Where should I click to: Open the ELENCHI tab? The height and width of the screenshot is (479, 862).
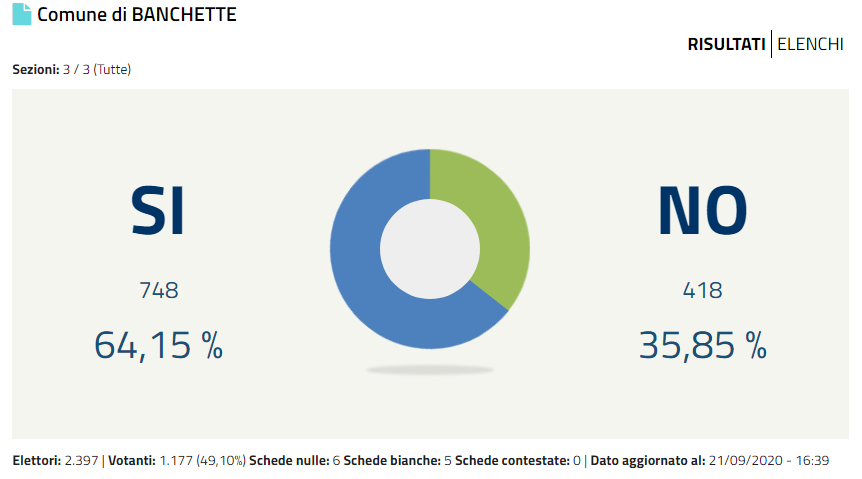810,45
